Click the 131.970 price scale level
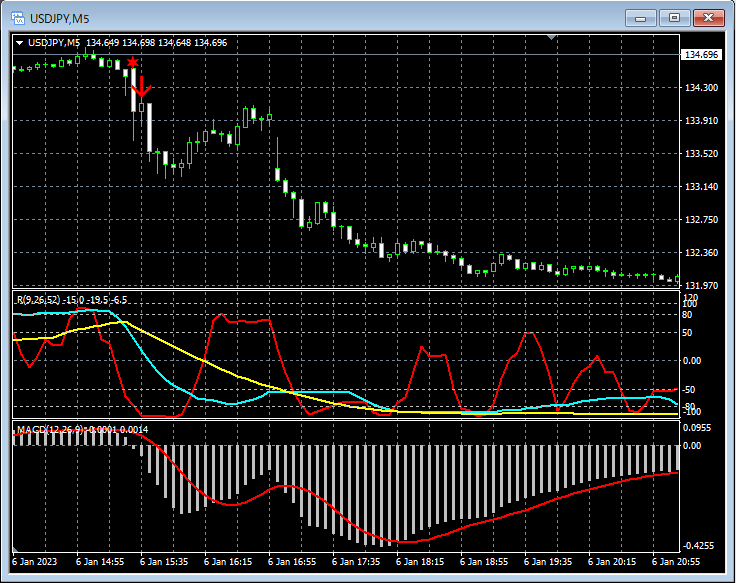 699,285
